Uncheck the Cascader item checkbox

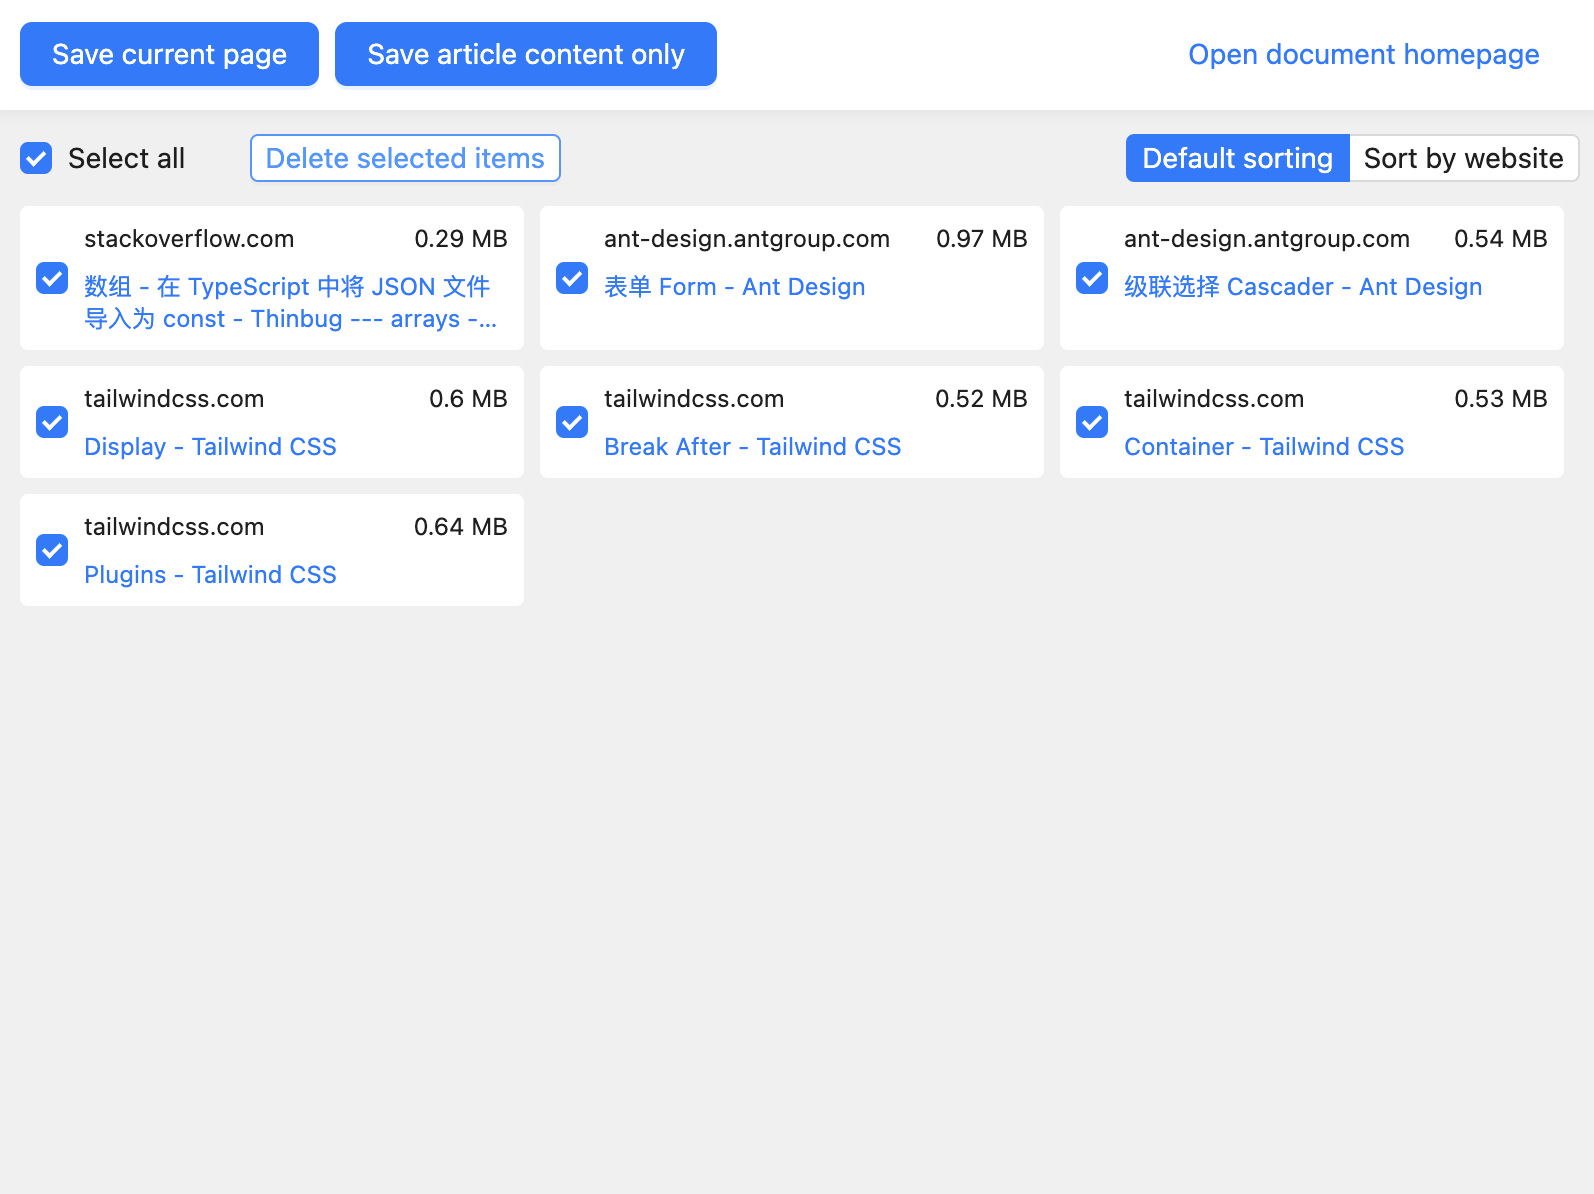(1092, 278)
